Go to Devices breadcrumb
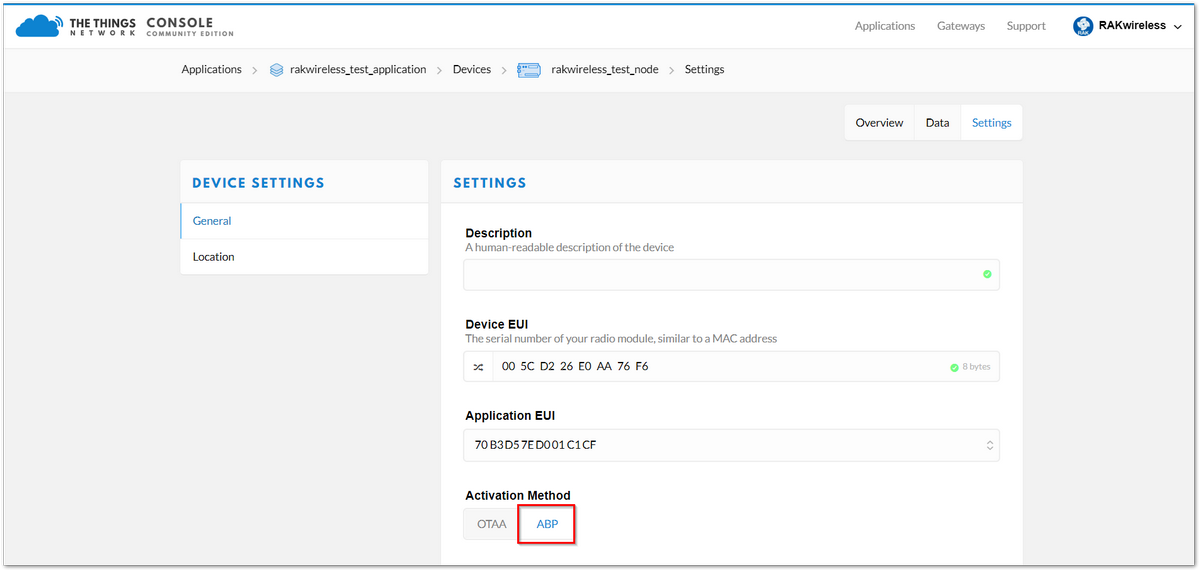 [x=472, y=70]
